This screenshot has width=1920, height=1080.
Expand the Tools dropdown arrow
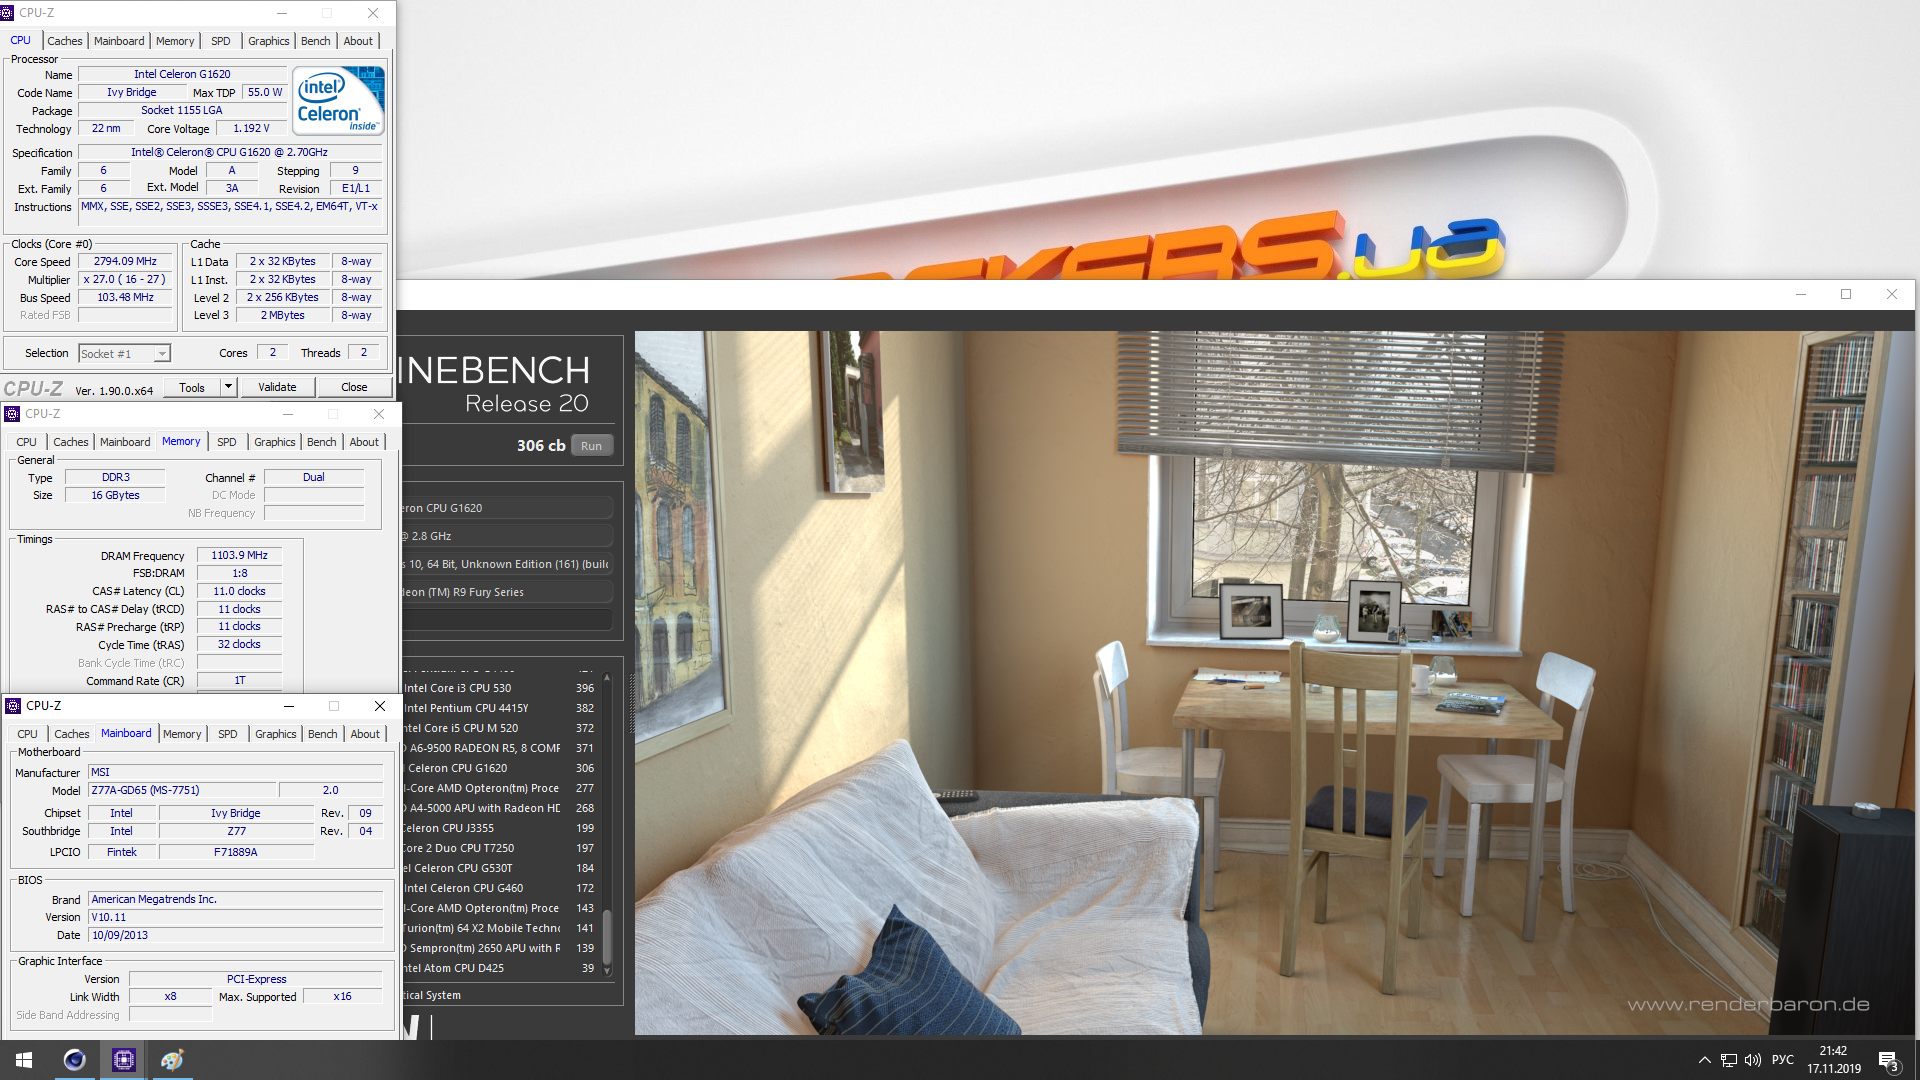click(228, 387)
